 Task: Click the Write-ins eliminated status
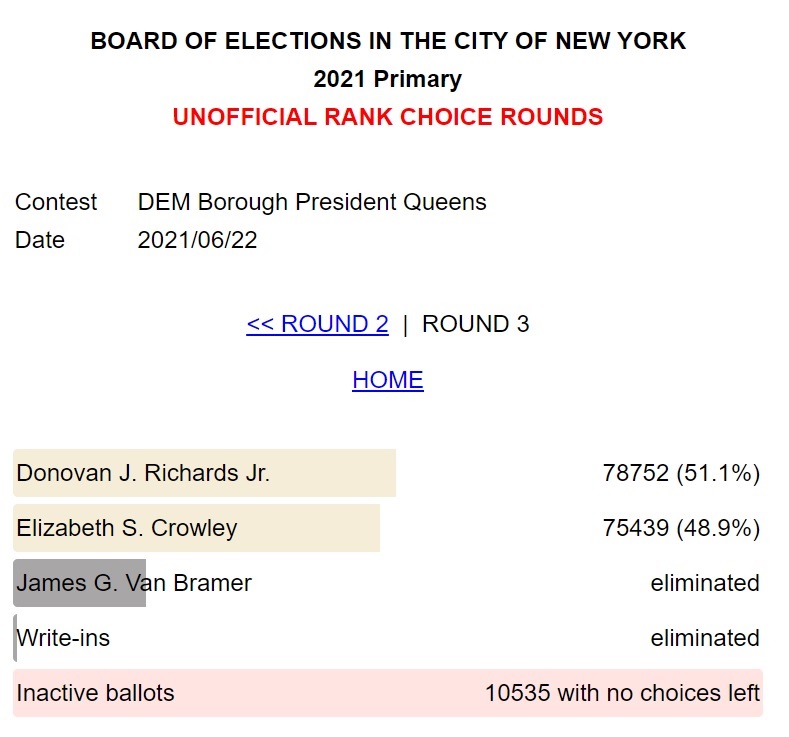704,638
